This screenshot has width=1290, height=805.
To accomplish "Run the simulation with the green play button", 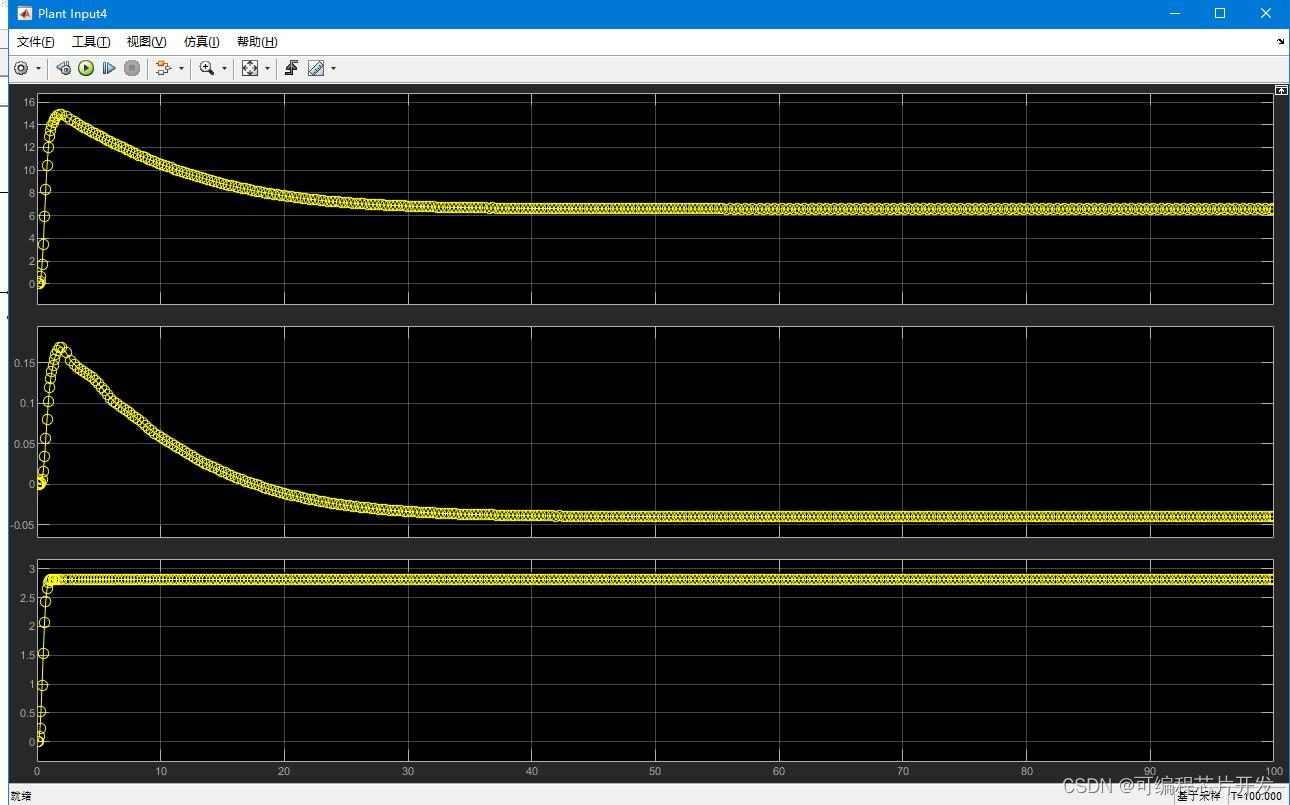I will click(86, 68).
